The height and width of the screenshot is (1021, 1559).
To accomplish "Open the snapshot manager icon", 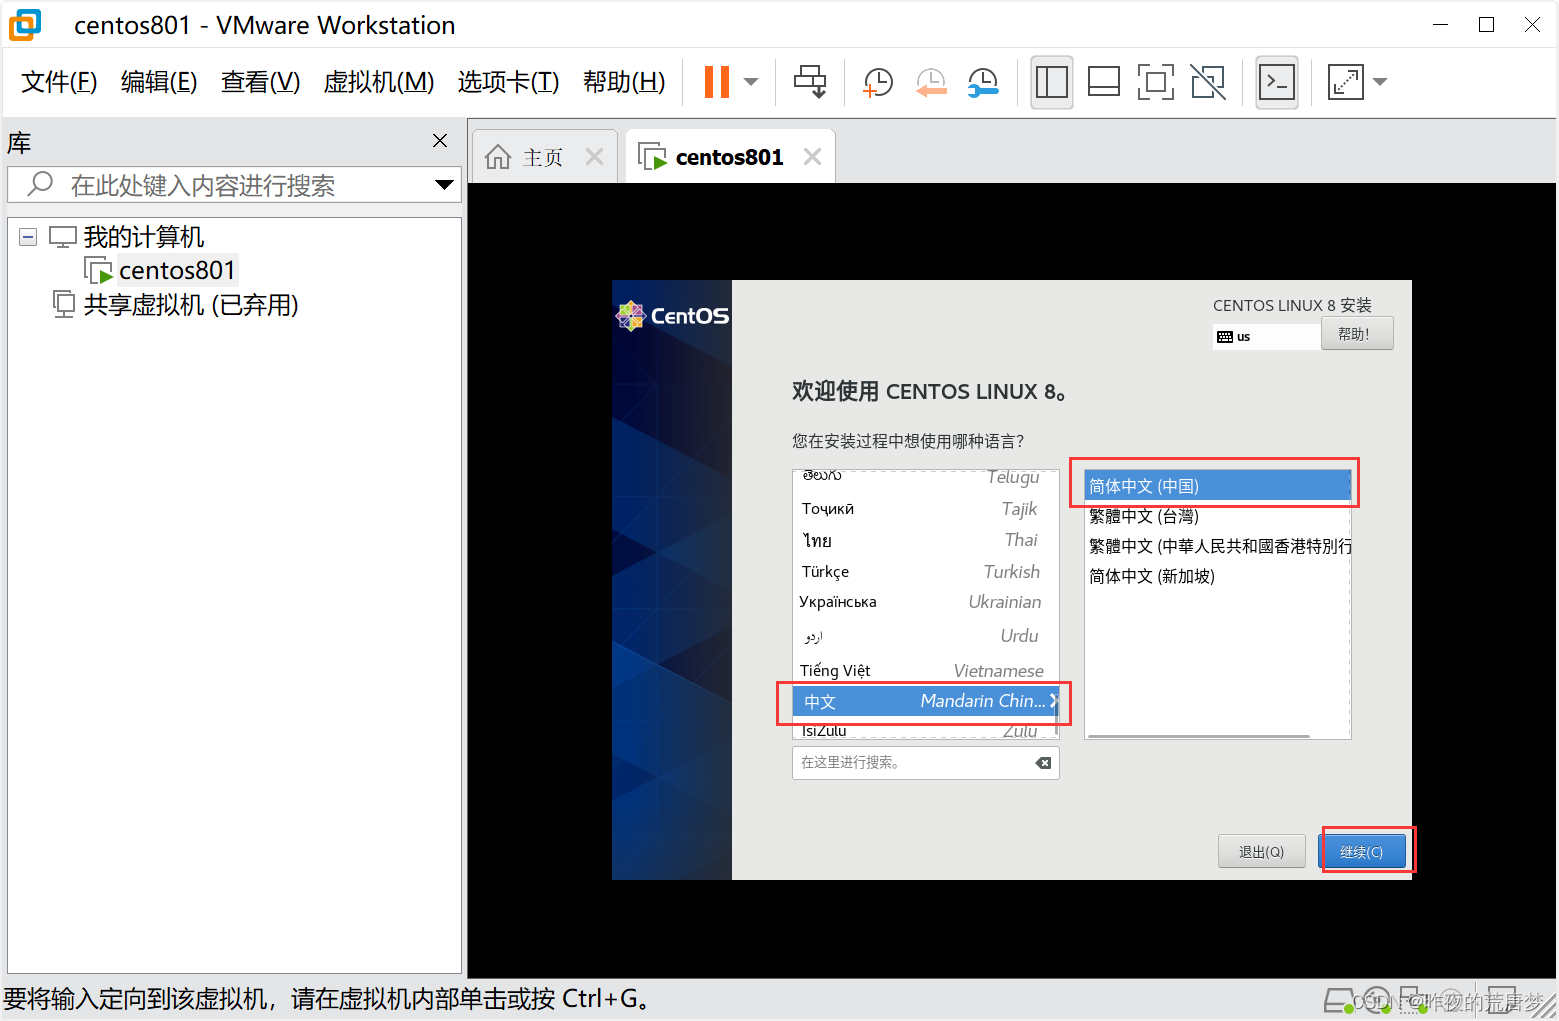I will point(983,82).
